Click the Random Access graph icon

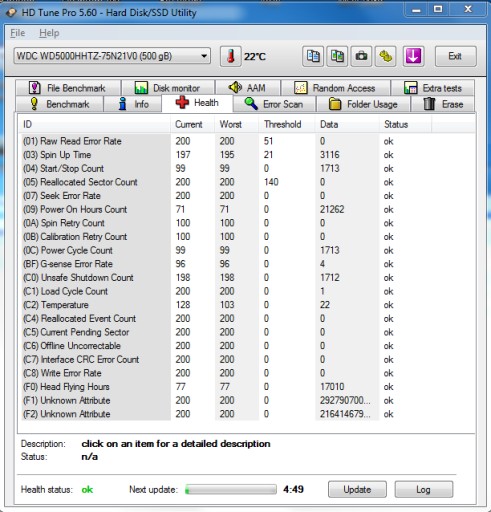click(300, 88)
